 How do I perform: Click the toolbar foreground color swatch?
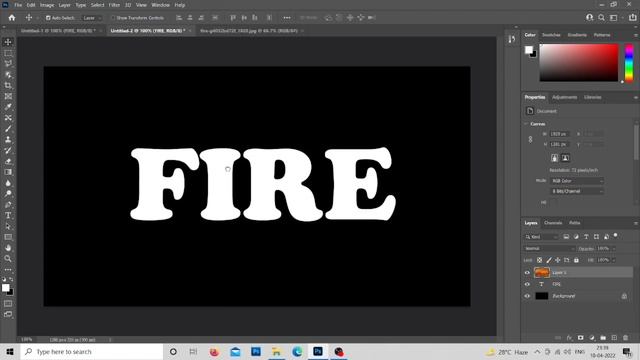point(5,288)
